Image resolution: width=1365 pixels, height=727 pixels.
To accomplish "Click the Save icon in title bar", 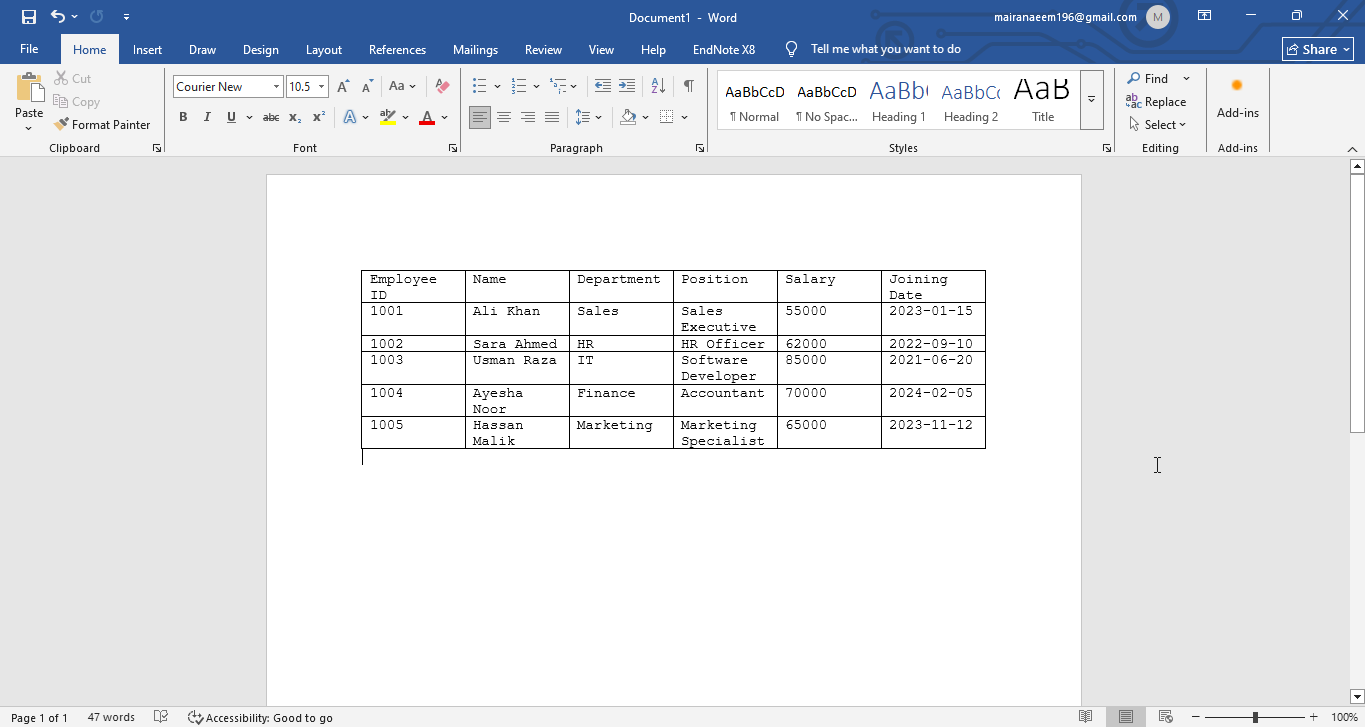I will (x=29, y=17).
